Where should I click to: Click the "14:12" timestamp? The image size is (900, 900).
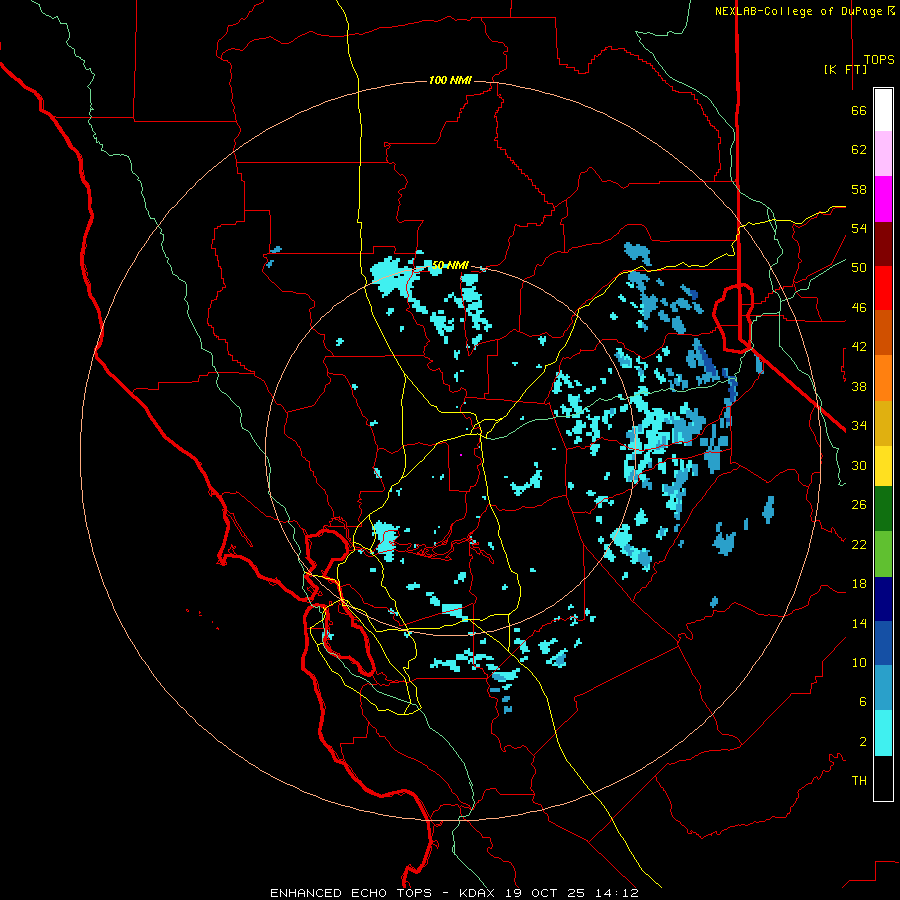pos(616,893)
